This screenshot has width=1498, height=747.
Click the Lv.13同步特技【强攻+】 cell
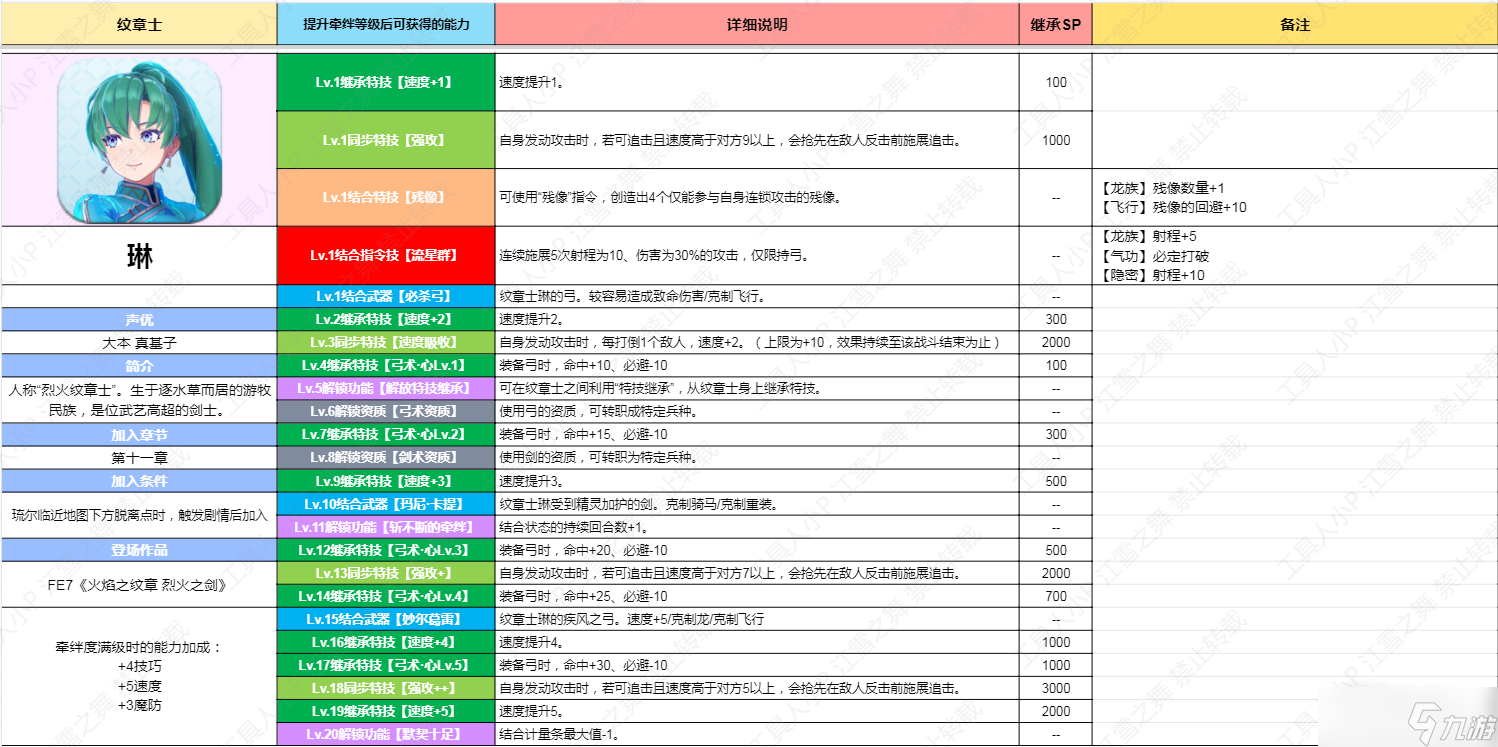pyautogui.click(x=386, y=573)
